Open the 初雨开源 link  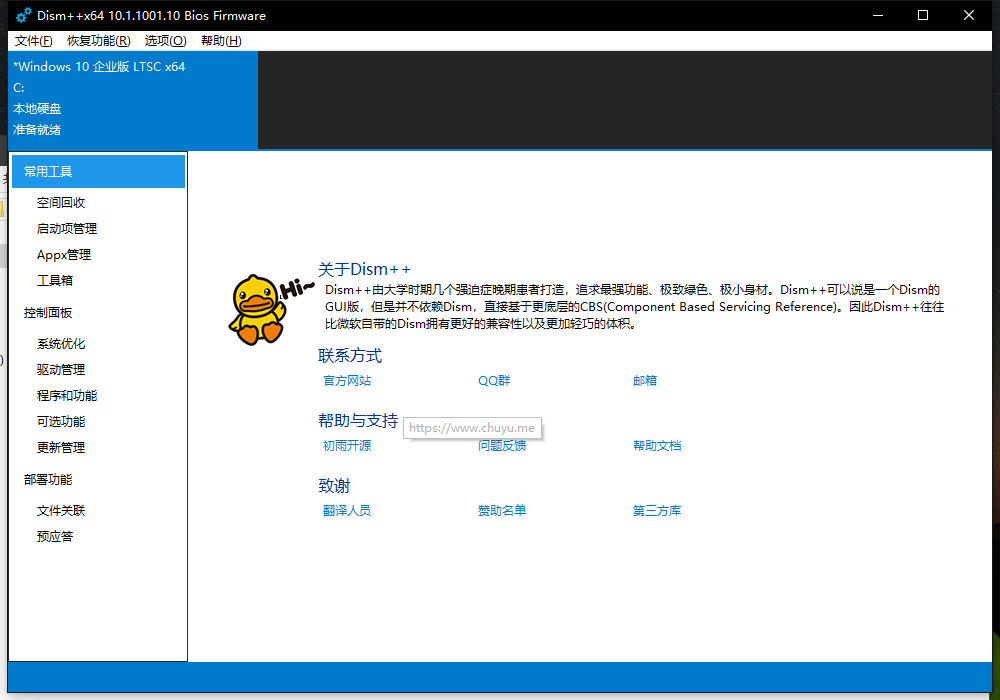pos(347,446)
